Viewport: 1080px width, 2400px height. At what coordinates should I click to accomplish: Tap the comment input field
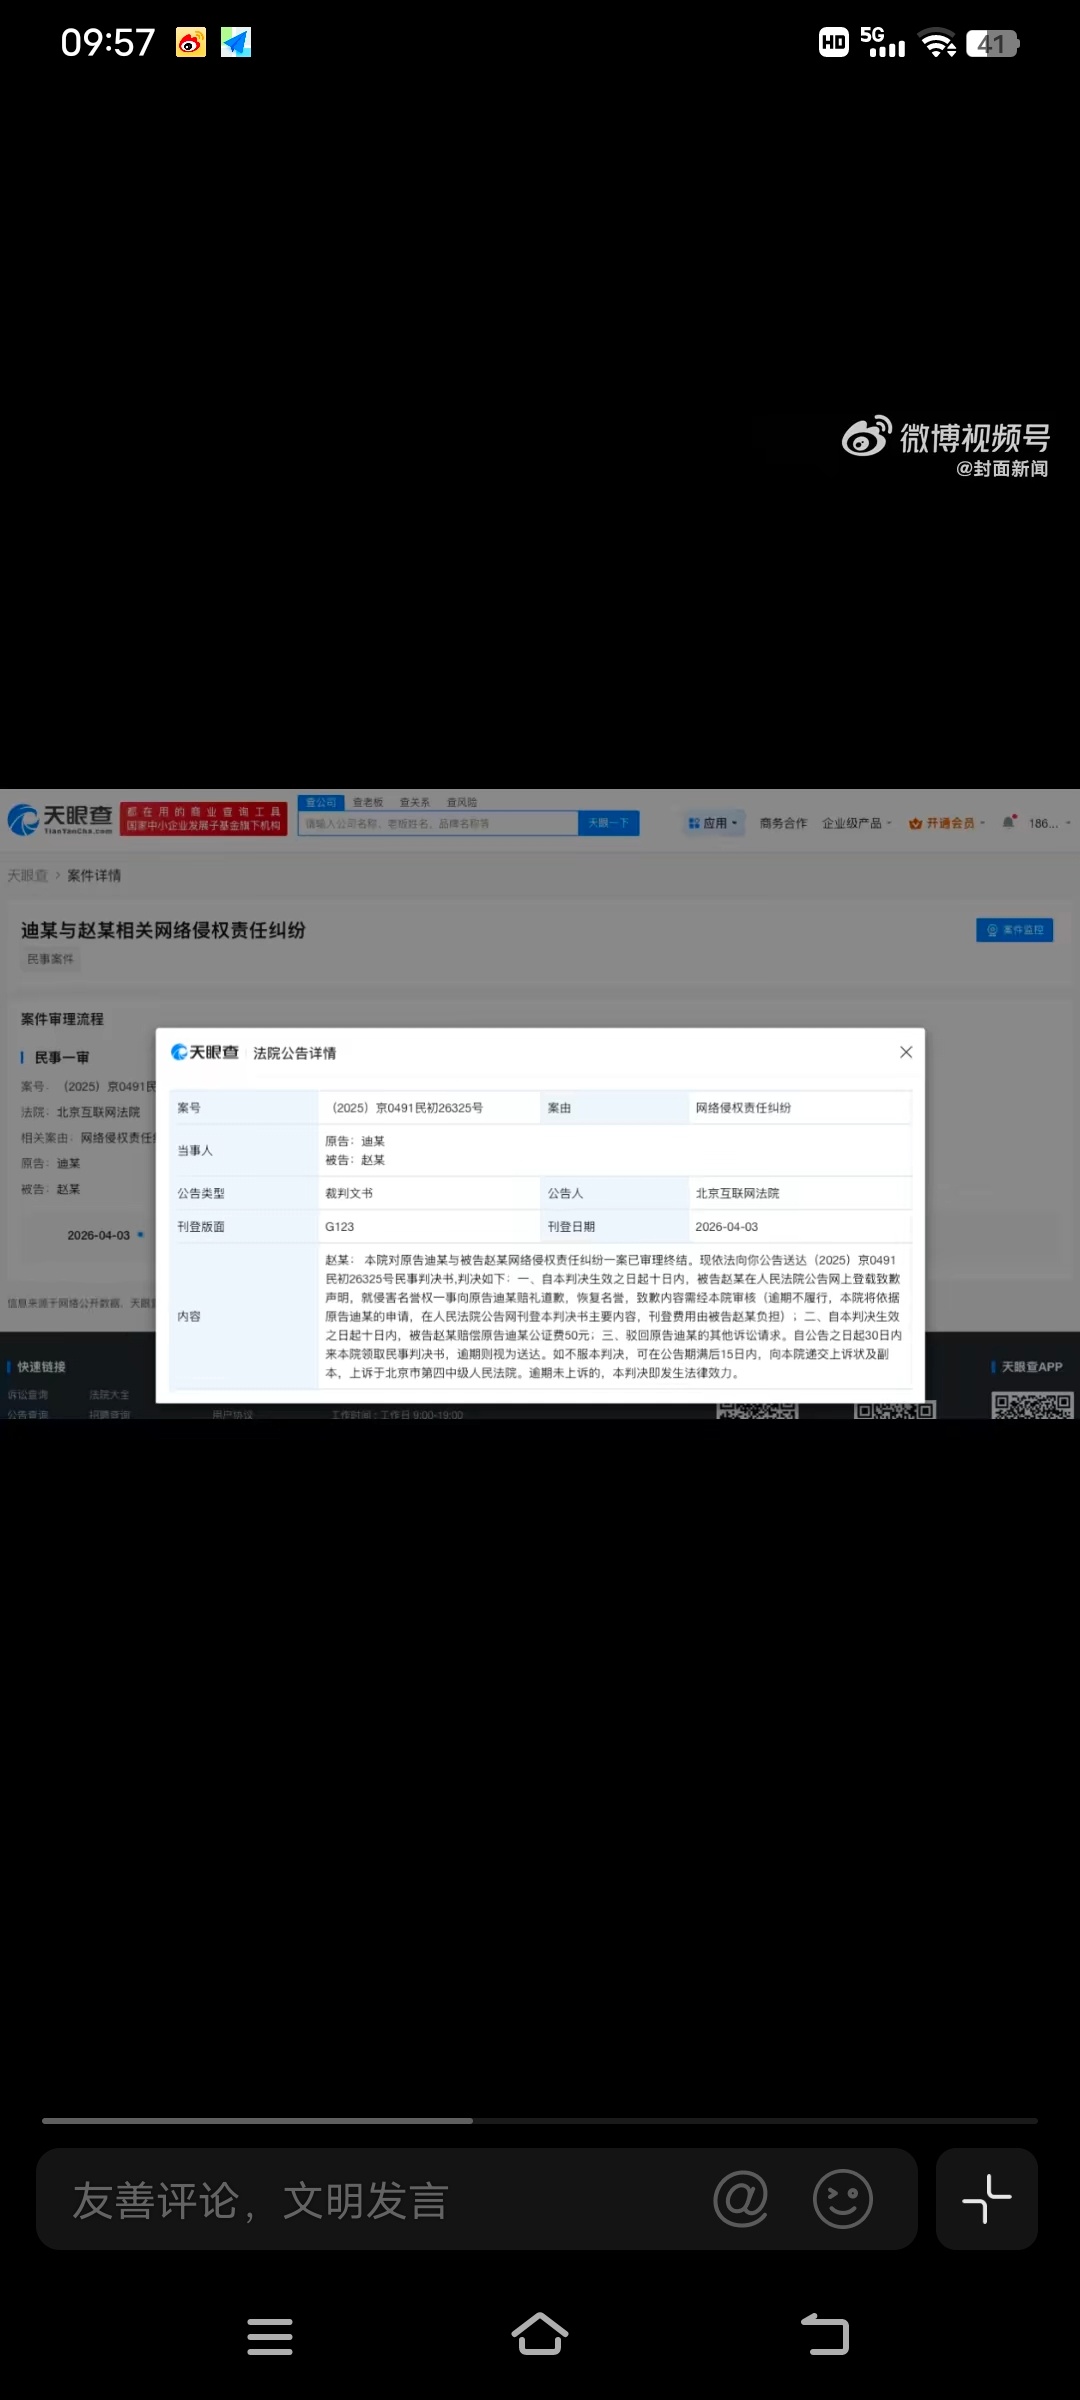(x=477, y=2200)
